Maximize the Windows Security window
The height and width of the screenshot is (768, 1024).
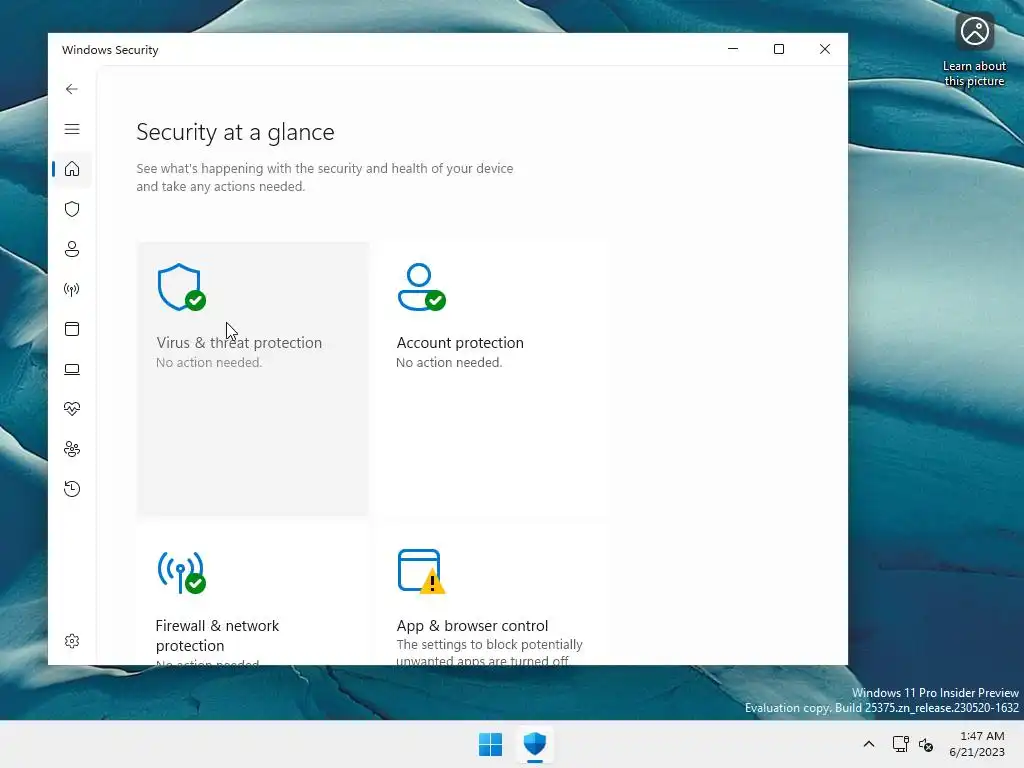[x=778, y=49]
